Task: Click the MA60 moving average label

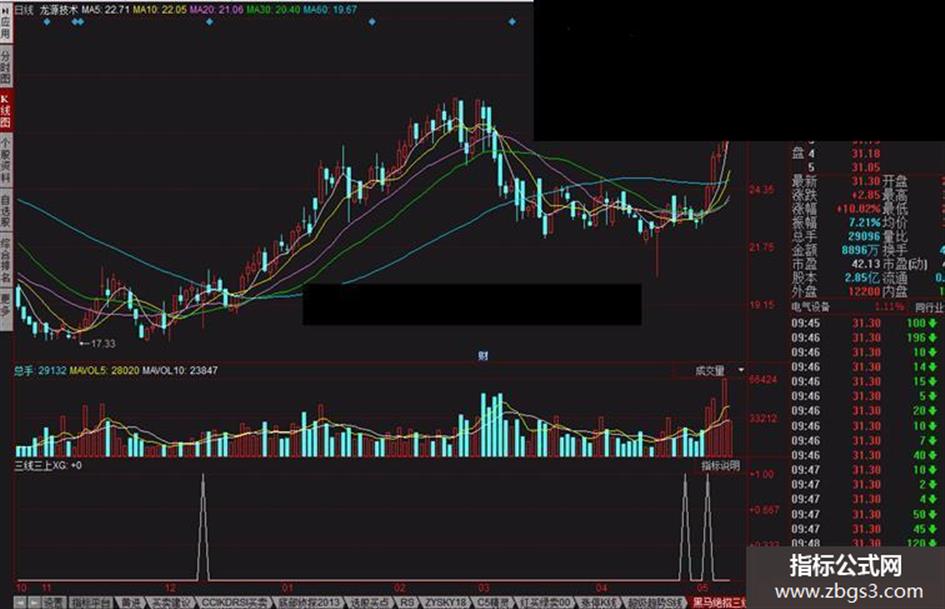Action: [330, 10]
